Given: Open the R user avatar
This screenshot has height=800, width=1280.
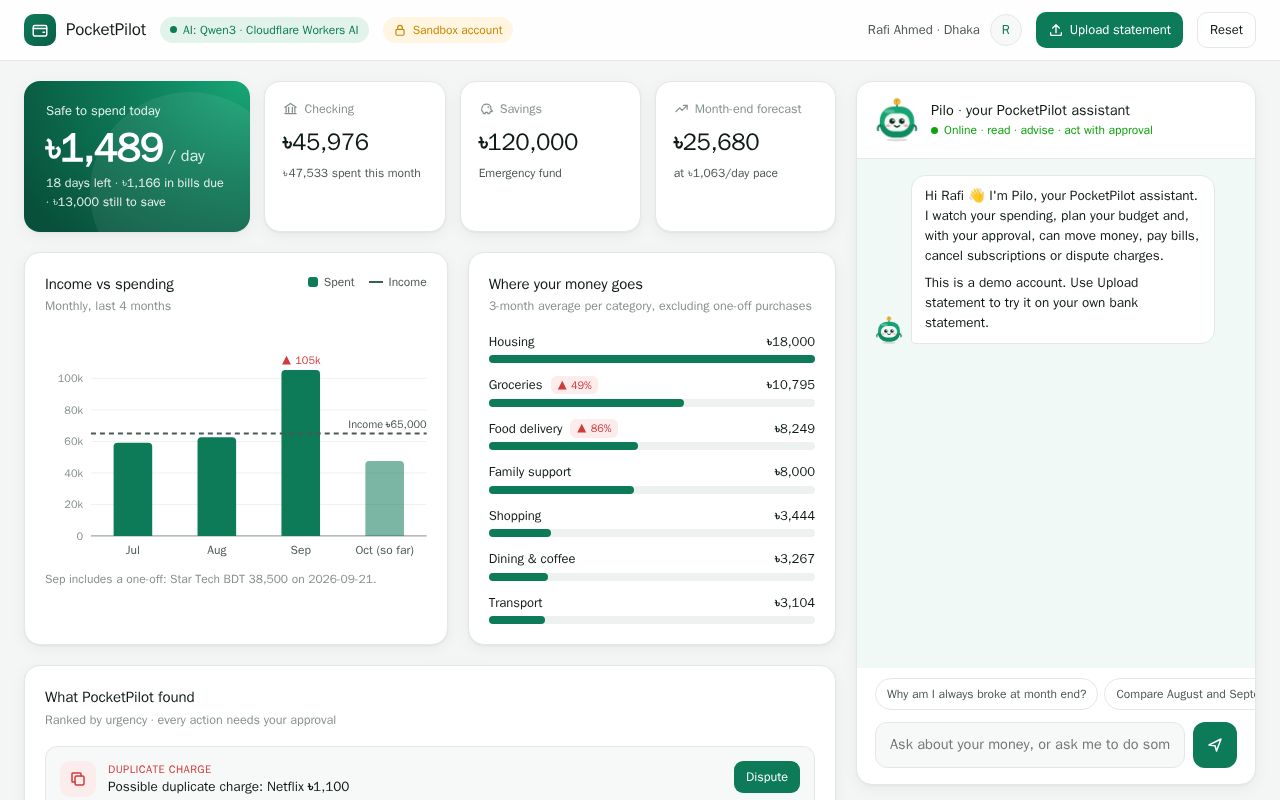Looking at the screenshot, I should [1006, 30].
